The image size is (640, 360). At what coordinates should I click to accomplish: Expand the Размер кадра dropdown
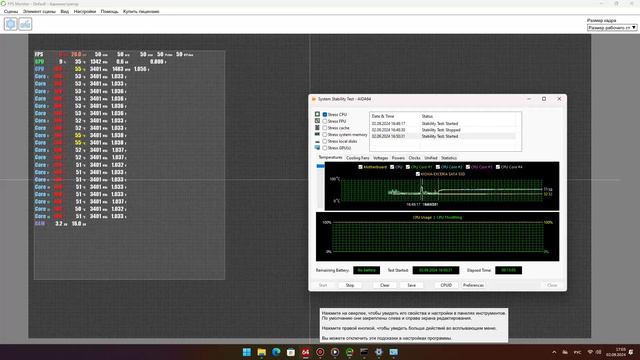(612, 28)
